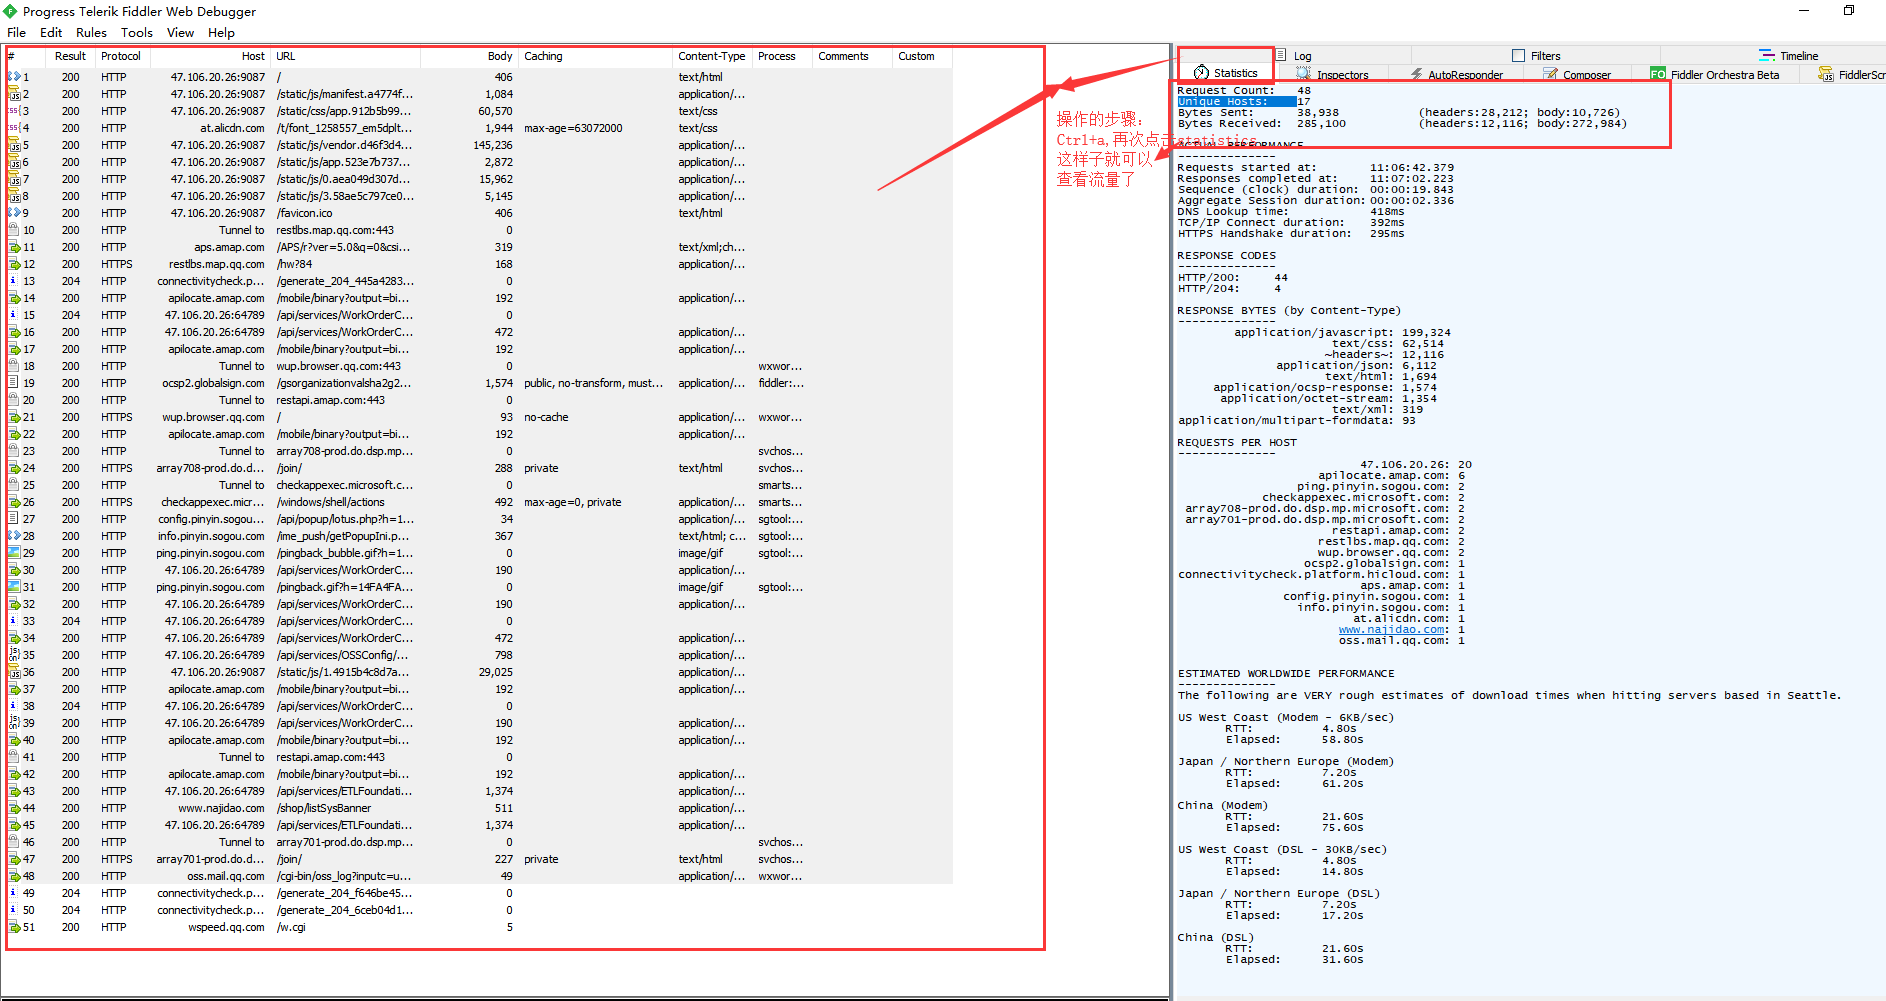Open the www.najidao.com link in statistics
Viewport: 1886px width, 1001px height.
click(1392, 630)
